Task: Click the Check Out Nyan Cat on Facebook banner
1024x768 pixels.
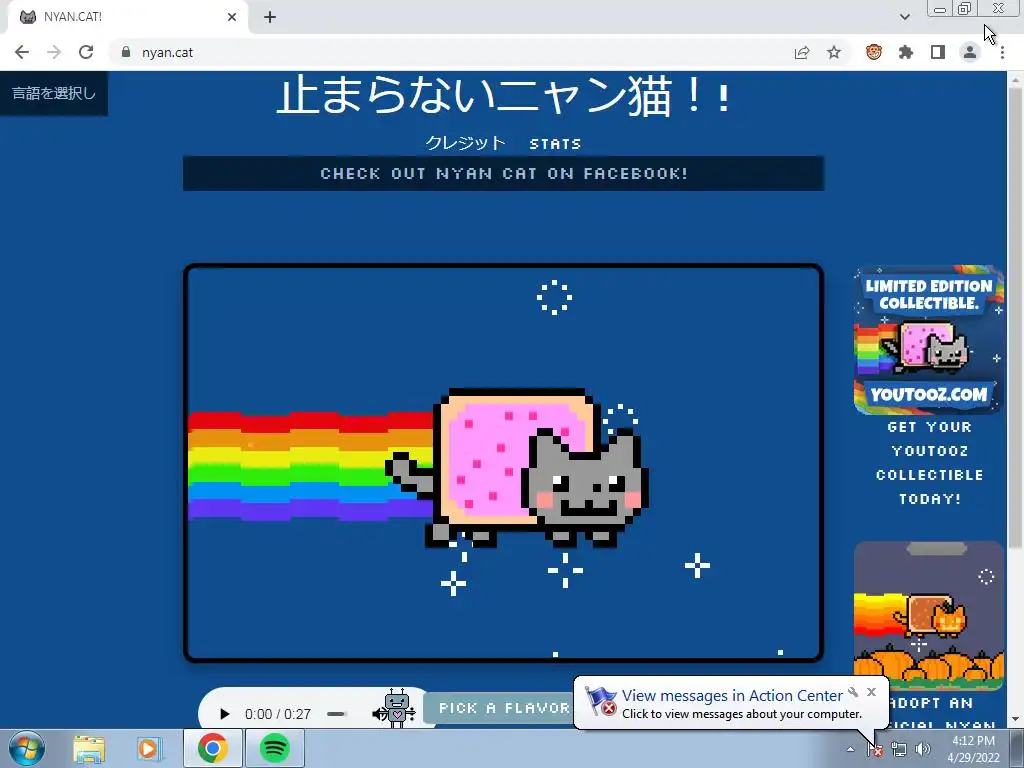Action: click(504, 174)
